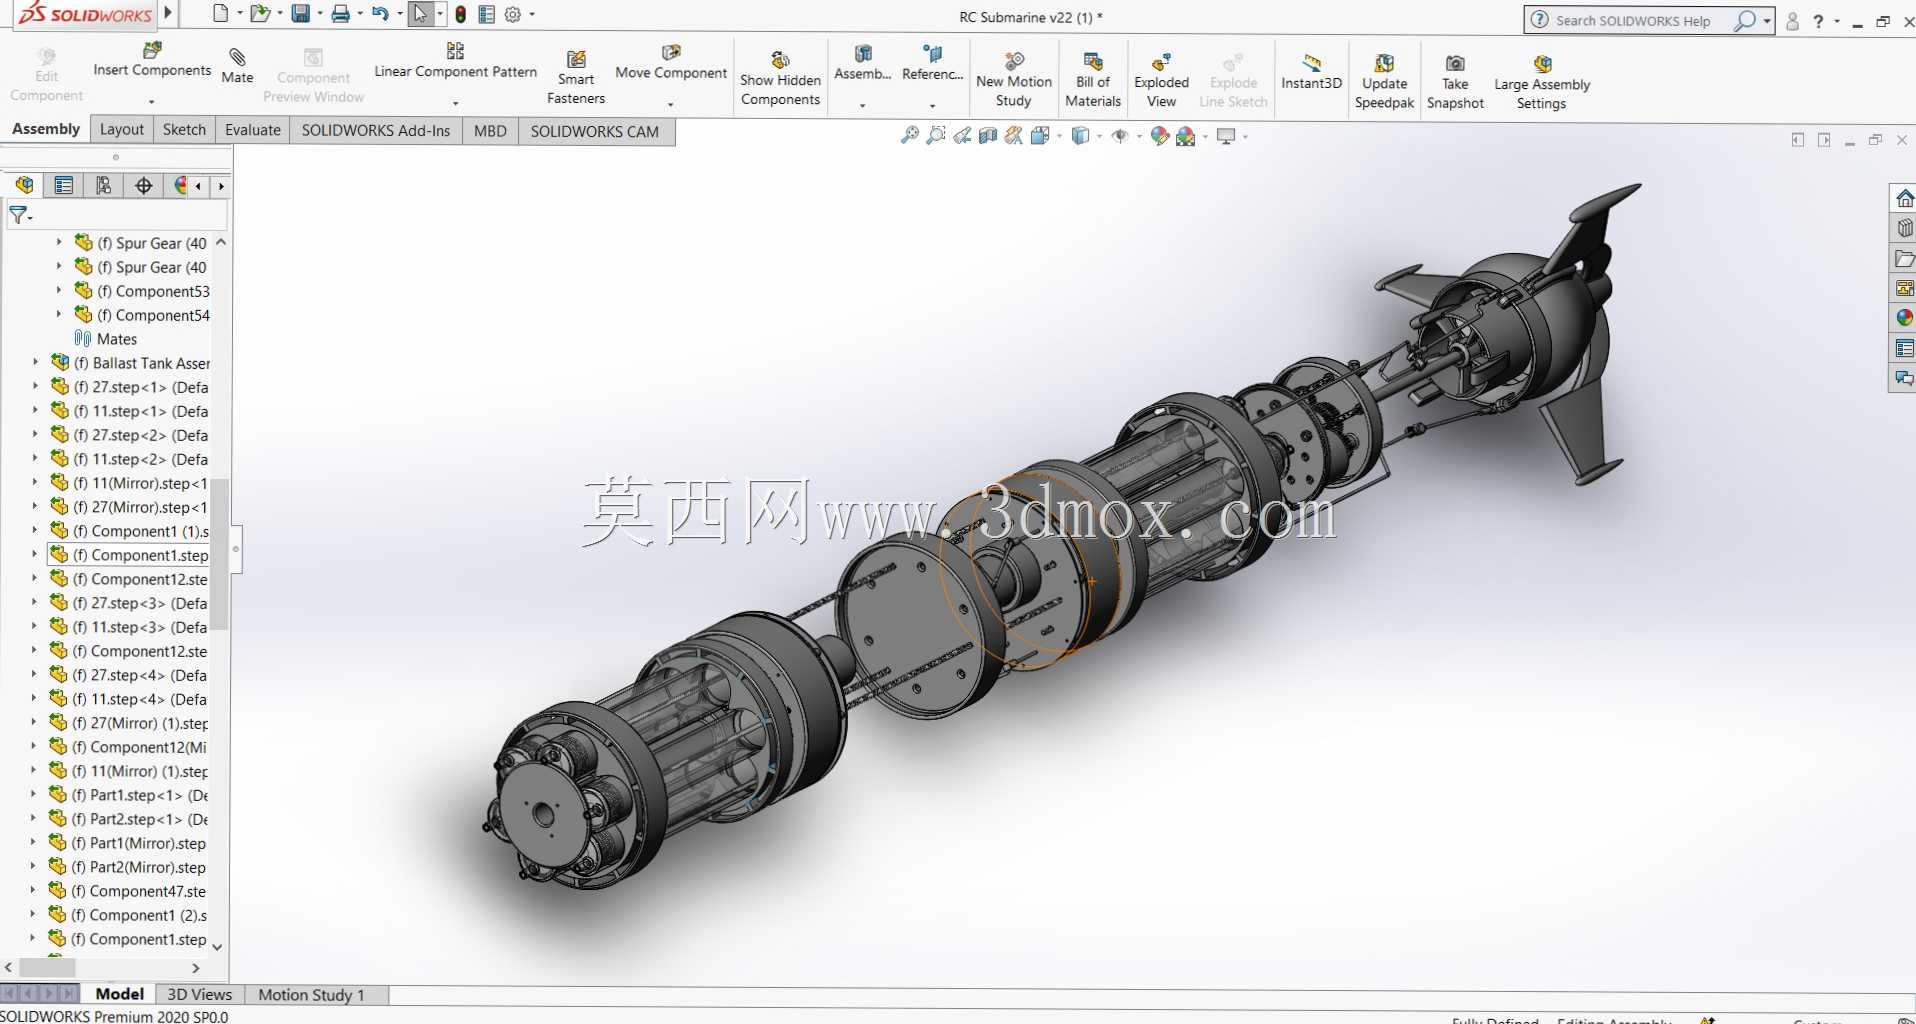1916x1024 pixels.
Task: Toggle Show Hidden Components
Action: click(780, 78)
